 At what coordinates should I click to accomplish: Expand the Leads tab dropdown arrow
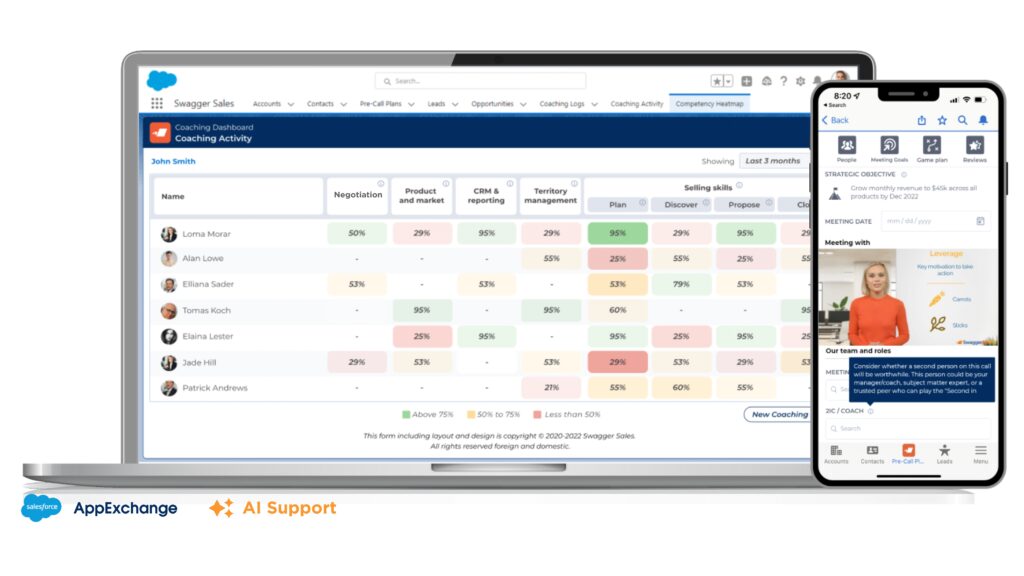tap(455, 104)
